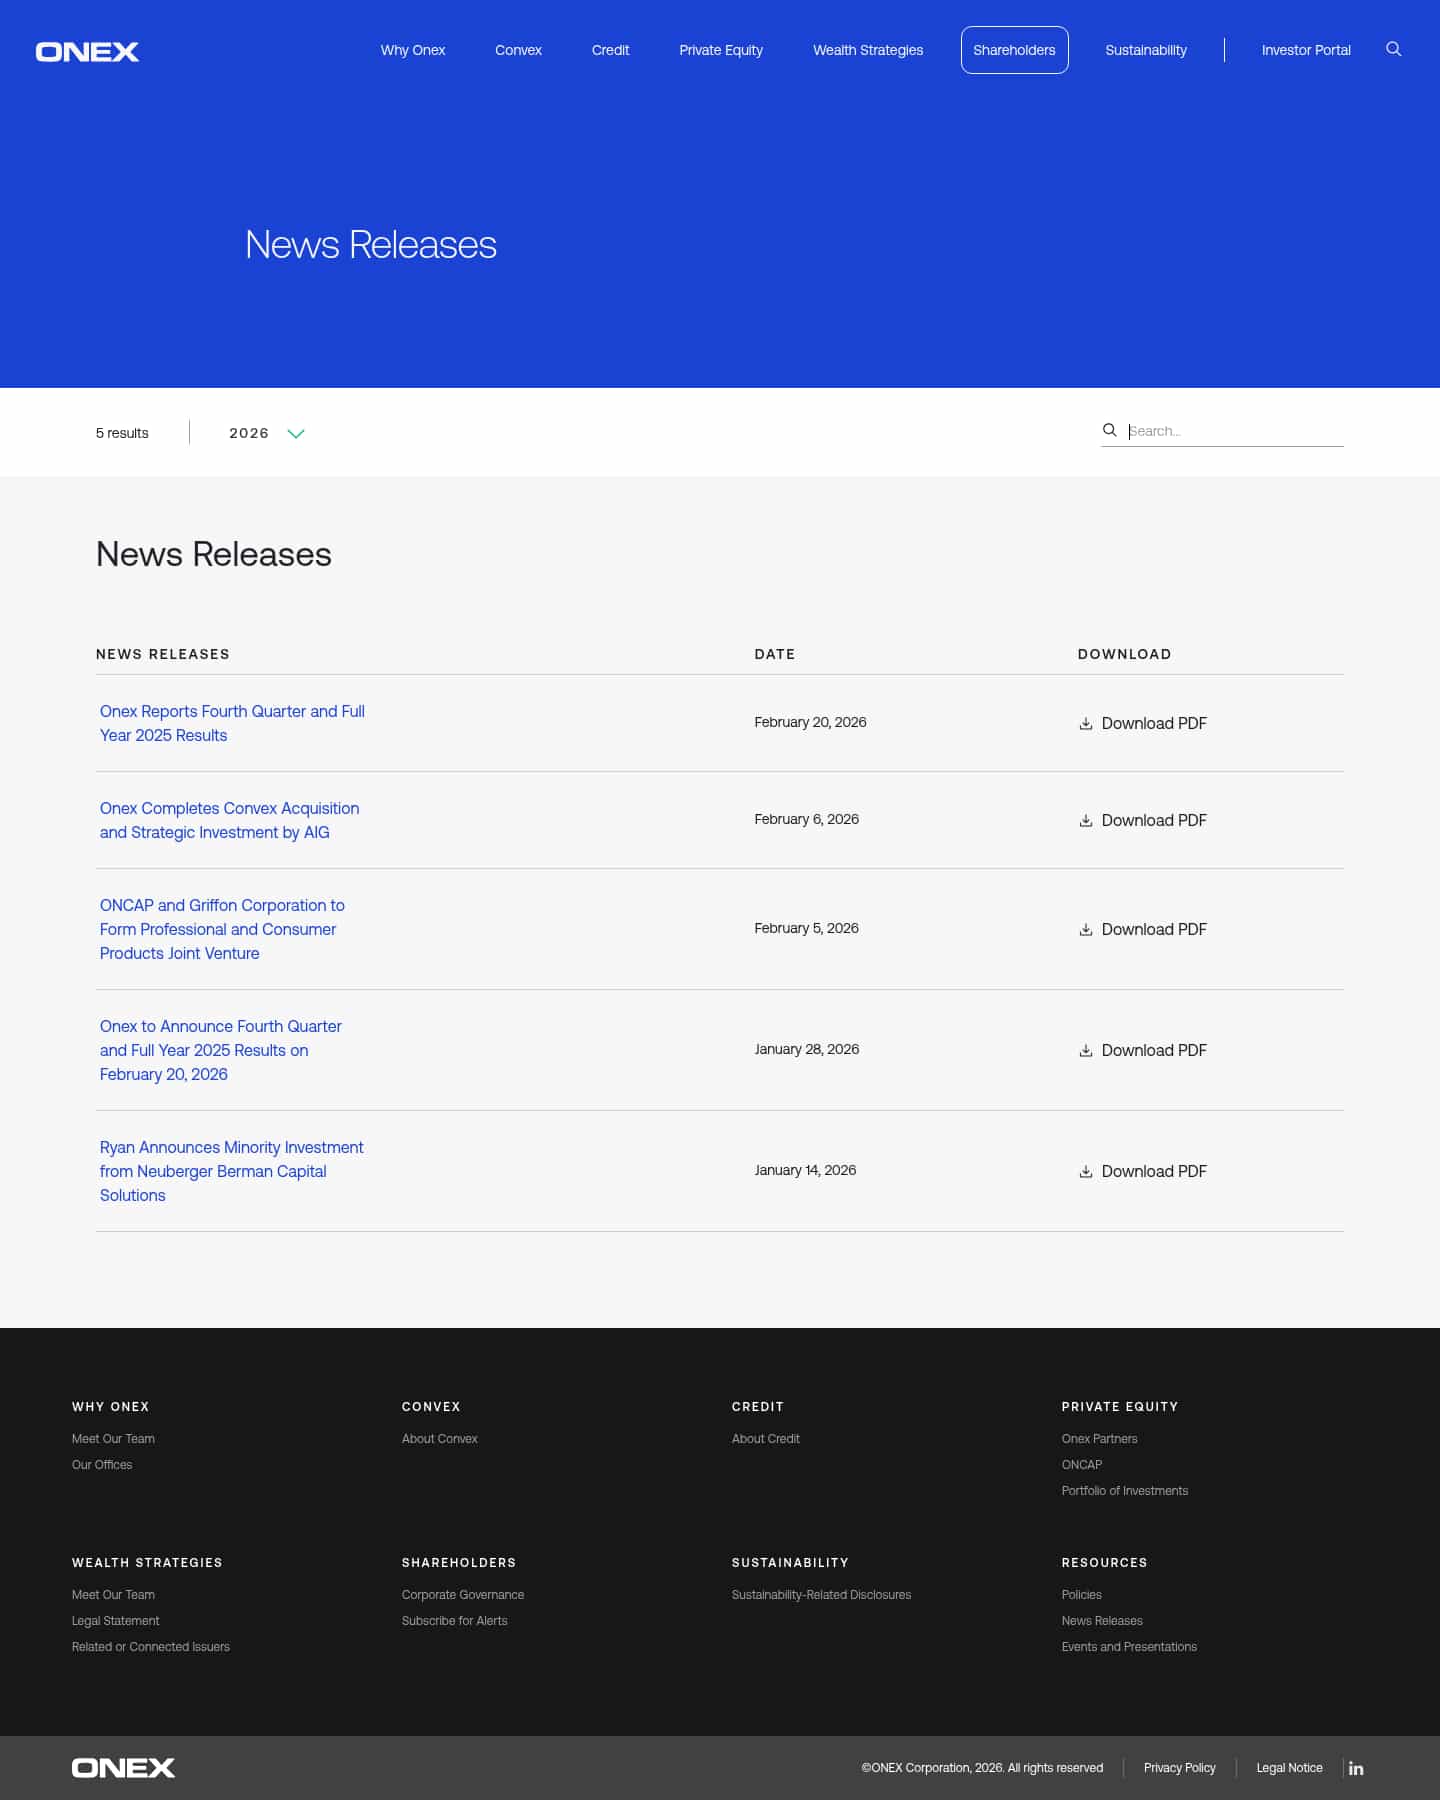1440x1800 pixels.
Task: Download PDF for the January 14, 2026 release
Action: tap(1143, 1171)
